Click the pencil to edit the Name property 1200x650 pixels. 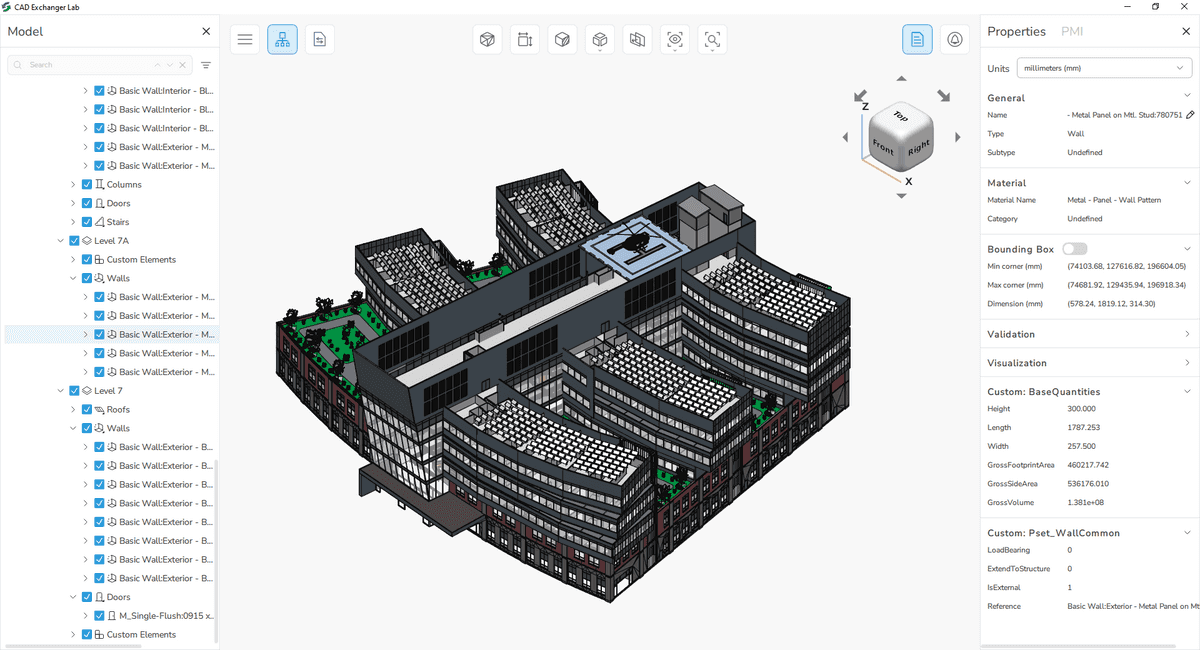click(1190, 115)
